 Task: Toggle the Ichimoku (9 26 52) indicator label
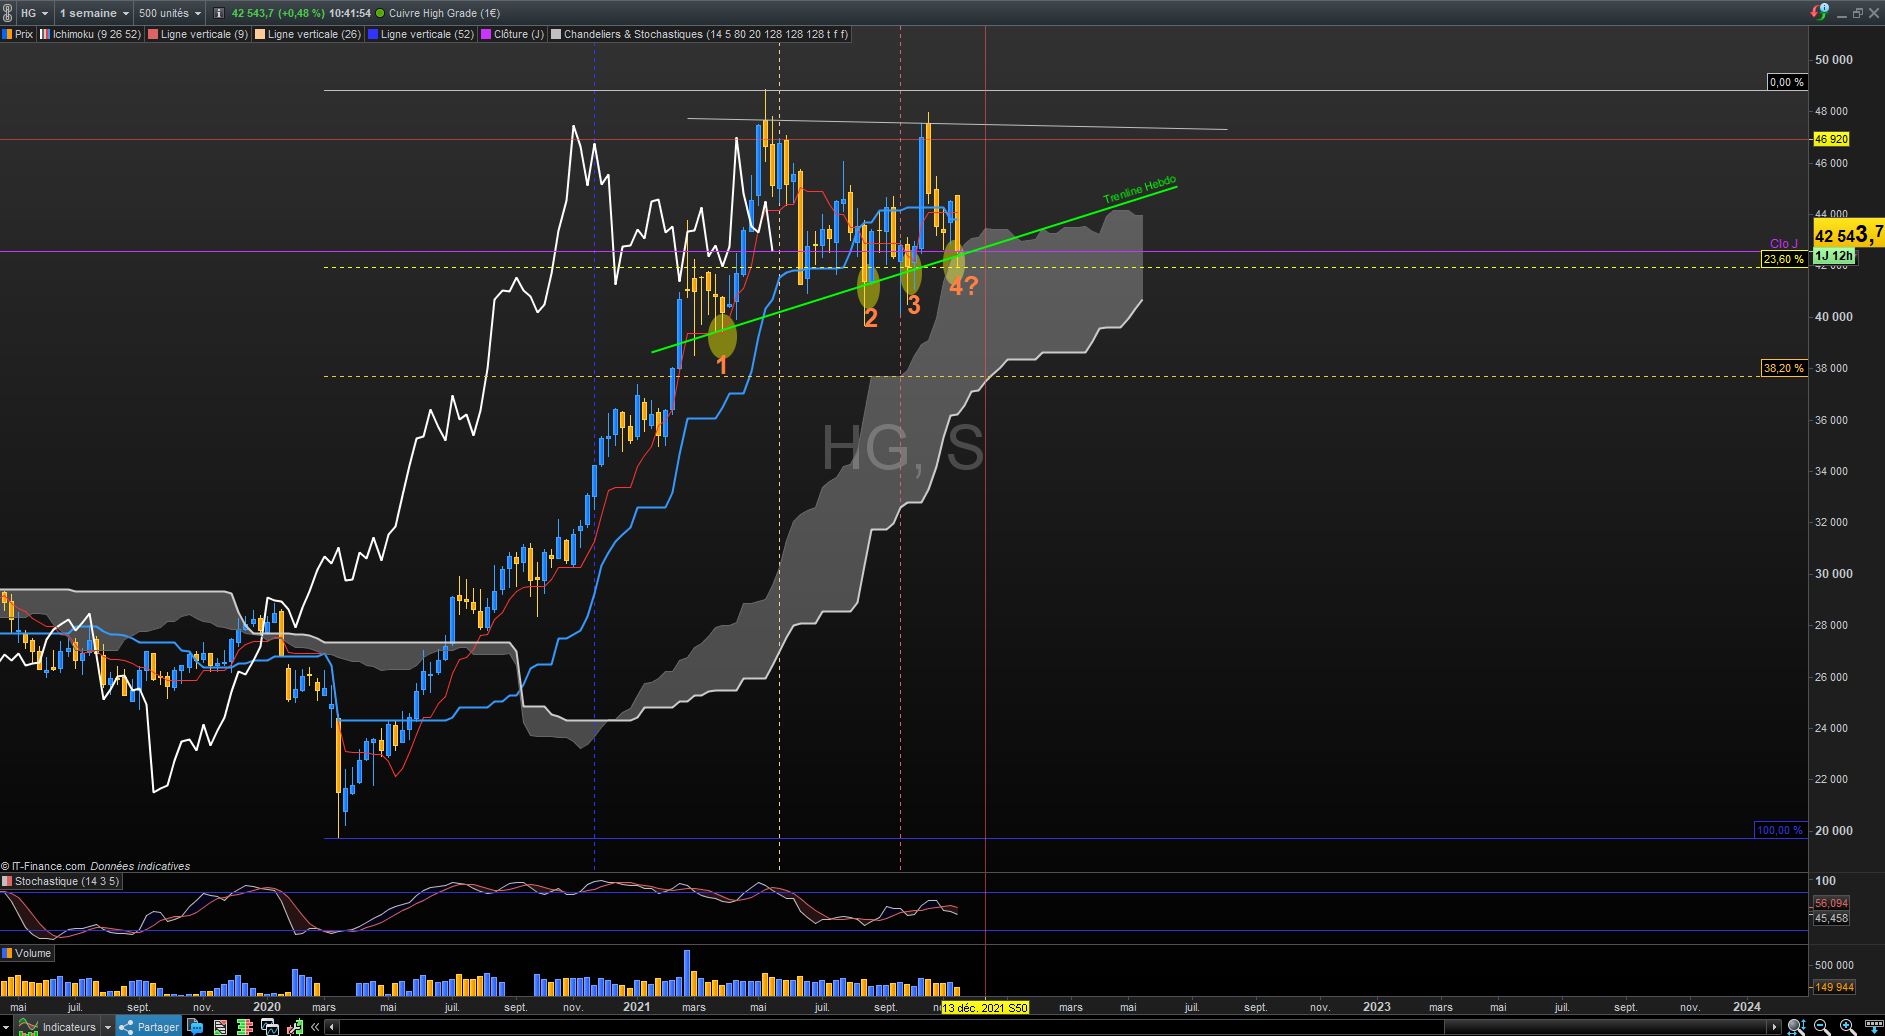90,34
